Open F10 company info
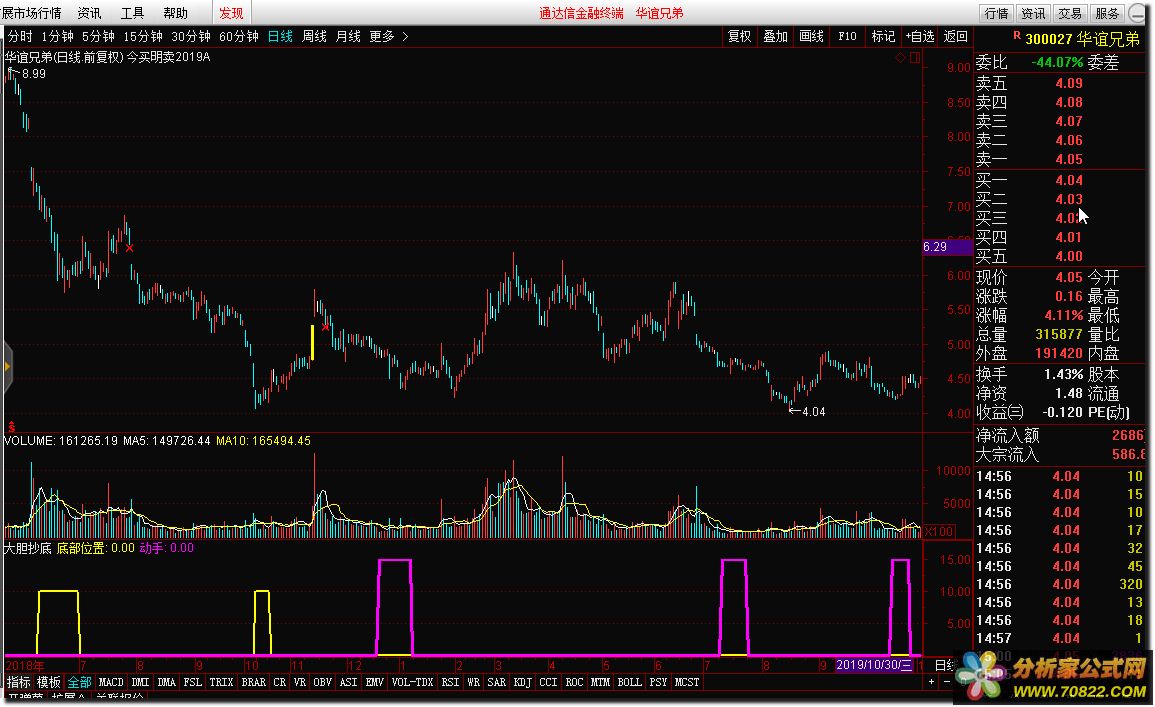The height and width of the screenshot is (707, 1155). pyautogui.click(x=847, y=36)
